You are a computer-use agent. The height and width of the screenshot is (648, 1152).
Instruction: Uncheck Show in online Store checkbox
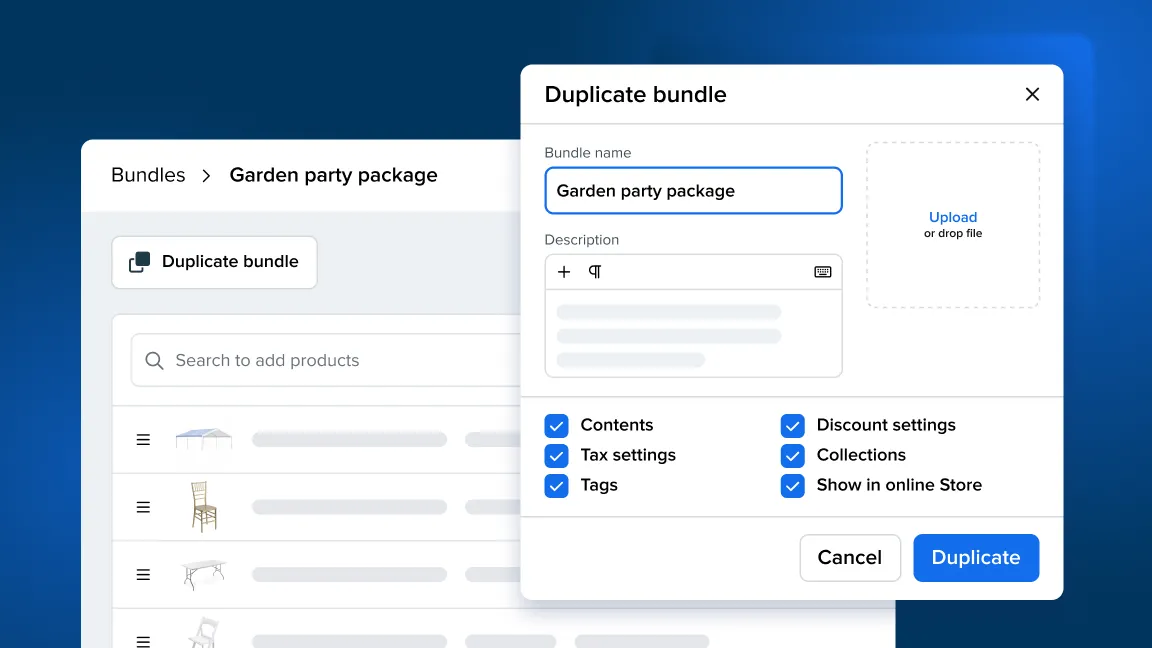point(792,486)
